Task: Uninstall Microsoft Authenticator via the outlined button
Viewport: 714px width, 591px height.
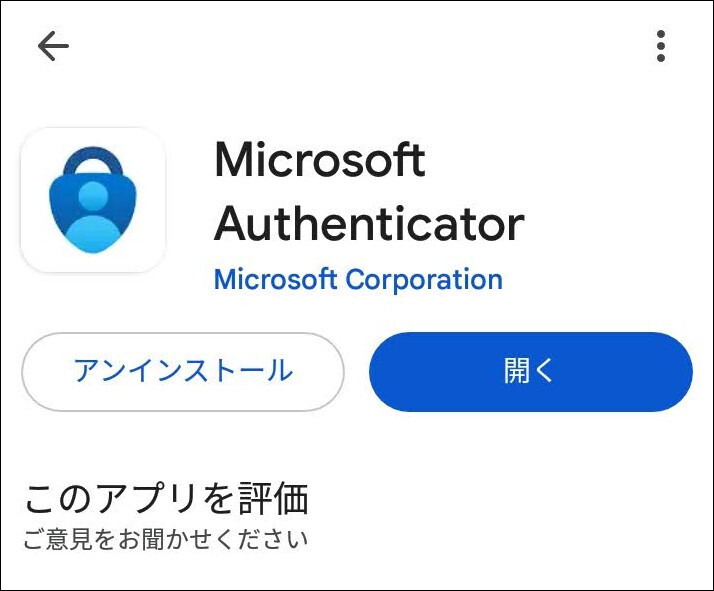Action: pyautogui.click(x=183, y=372)
